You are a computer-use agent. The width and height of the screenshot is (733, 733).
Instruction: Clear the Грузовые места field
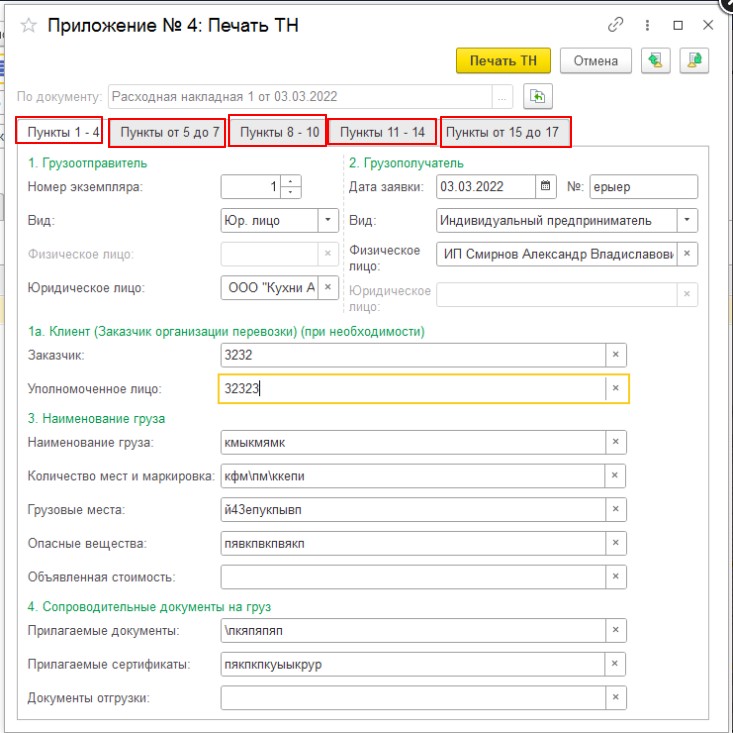[x=616, y=509]
